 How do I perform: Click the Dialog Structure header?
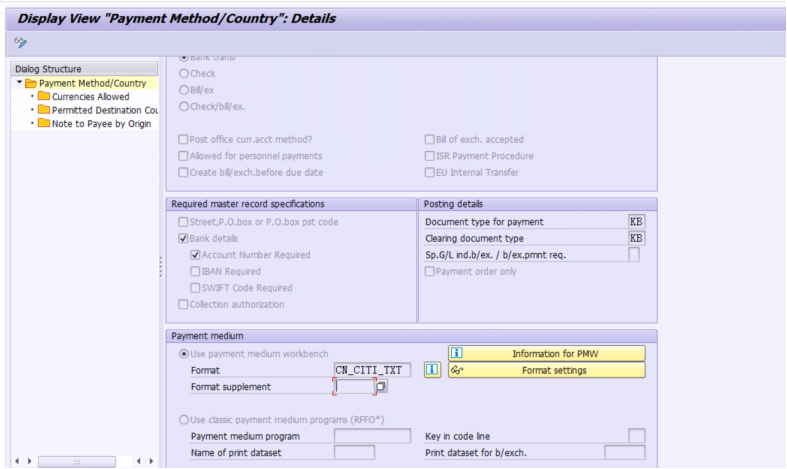(x=84, y=69)
